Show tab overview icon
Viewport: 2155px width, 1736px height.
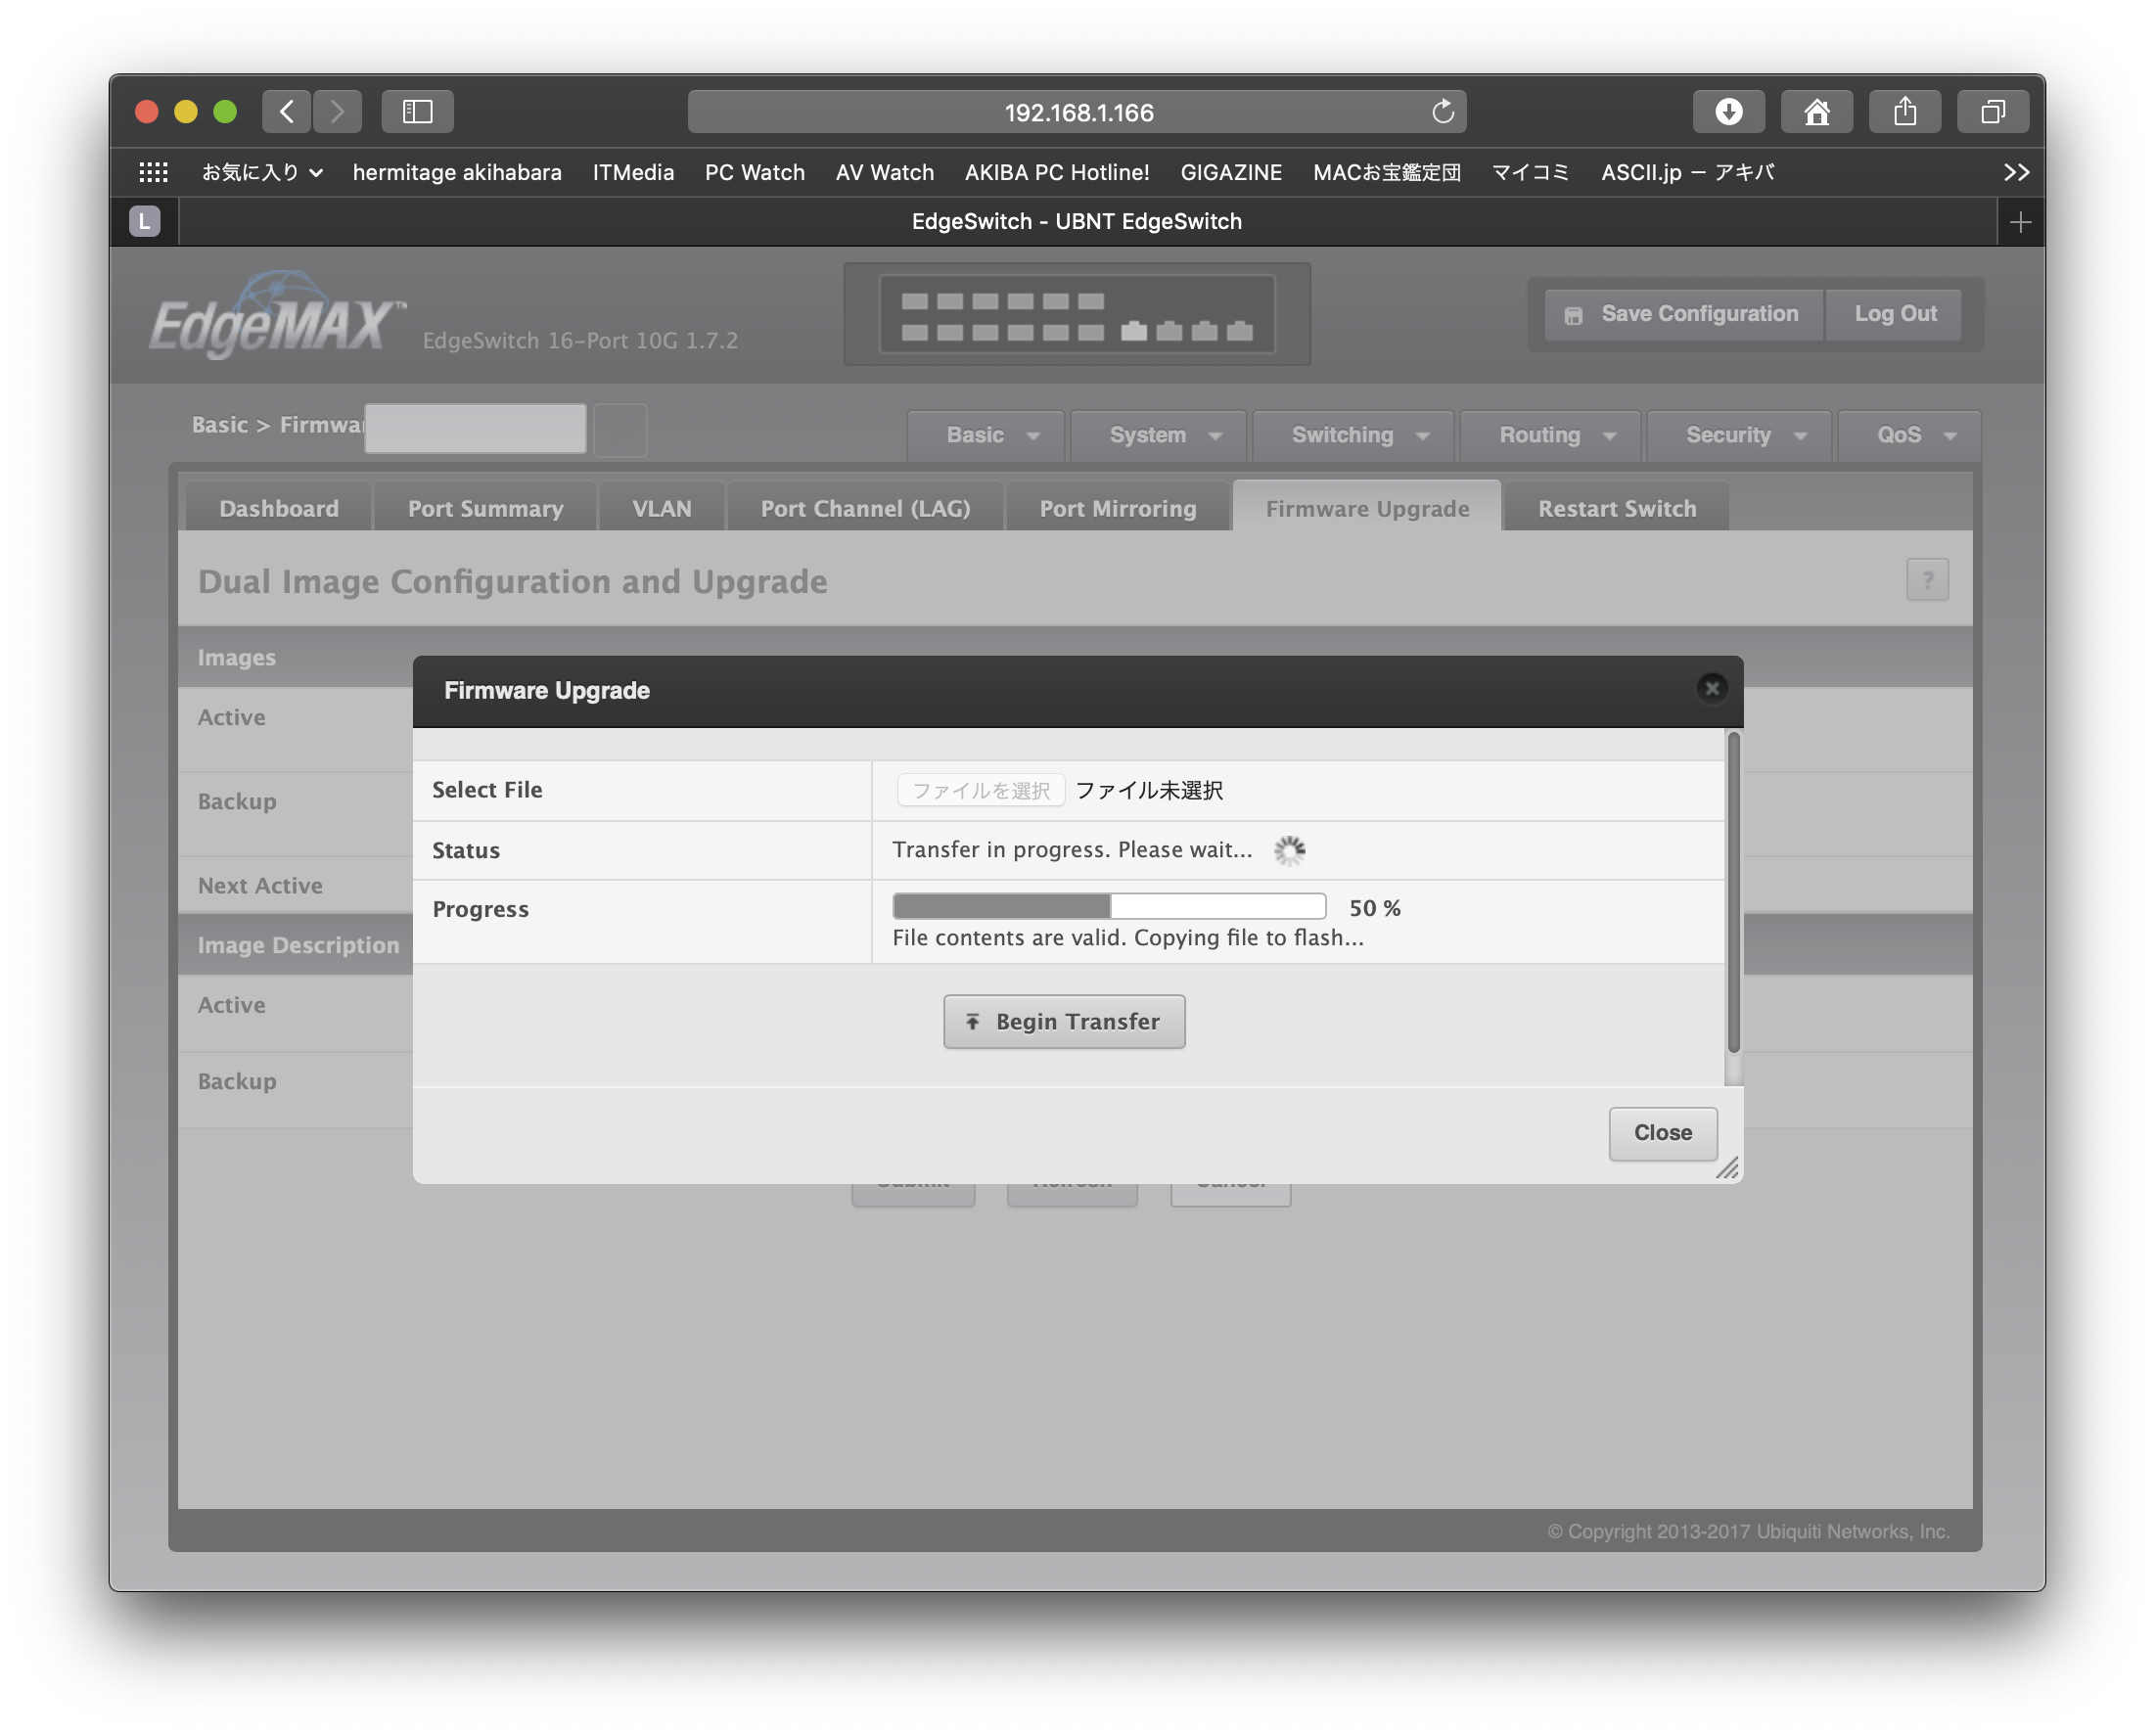1992,111
